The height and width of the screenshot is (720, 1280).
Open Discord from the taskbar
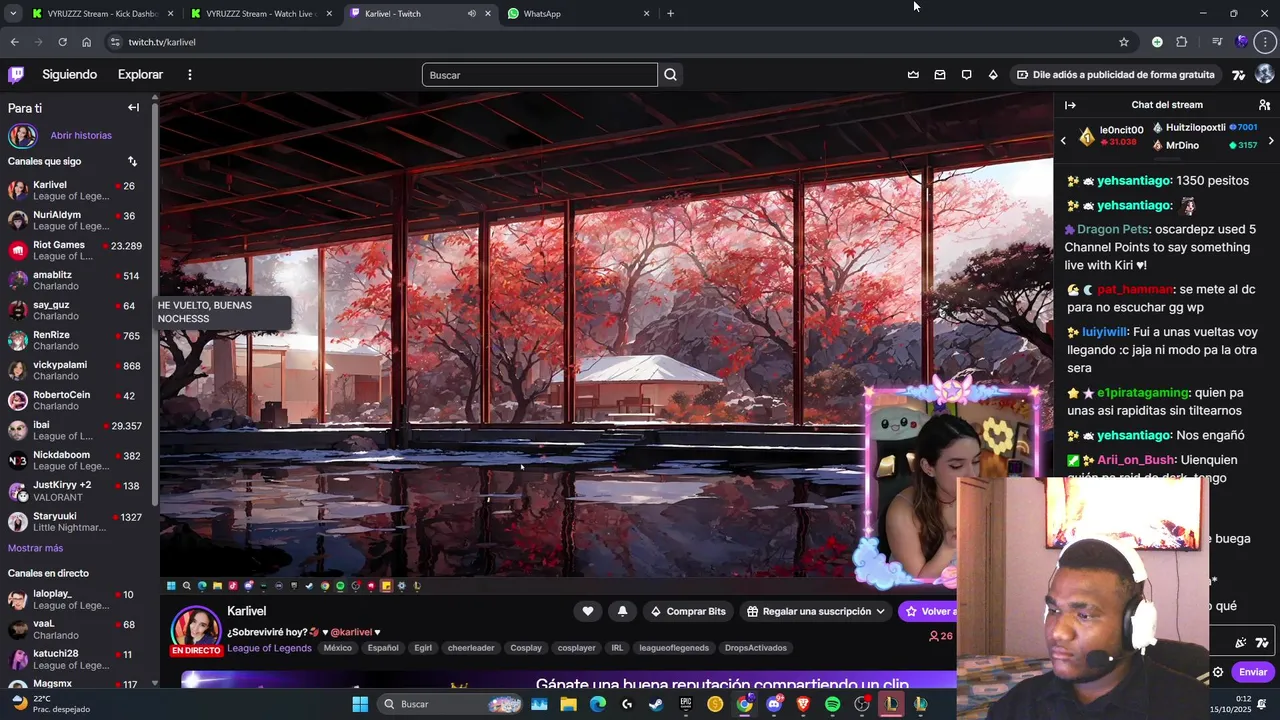[774, 704]
